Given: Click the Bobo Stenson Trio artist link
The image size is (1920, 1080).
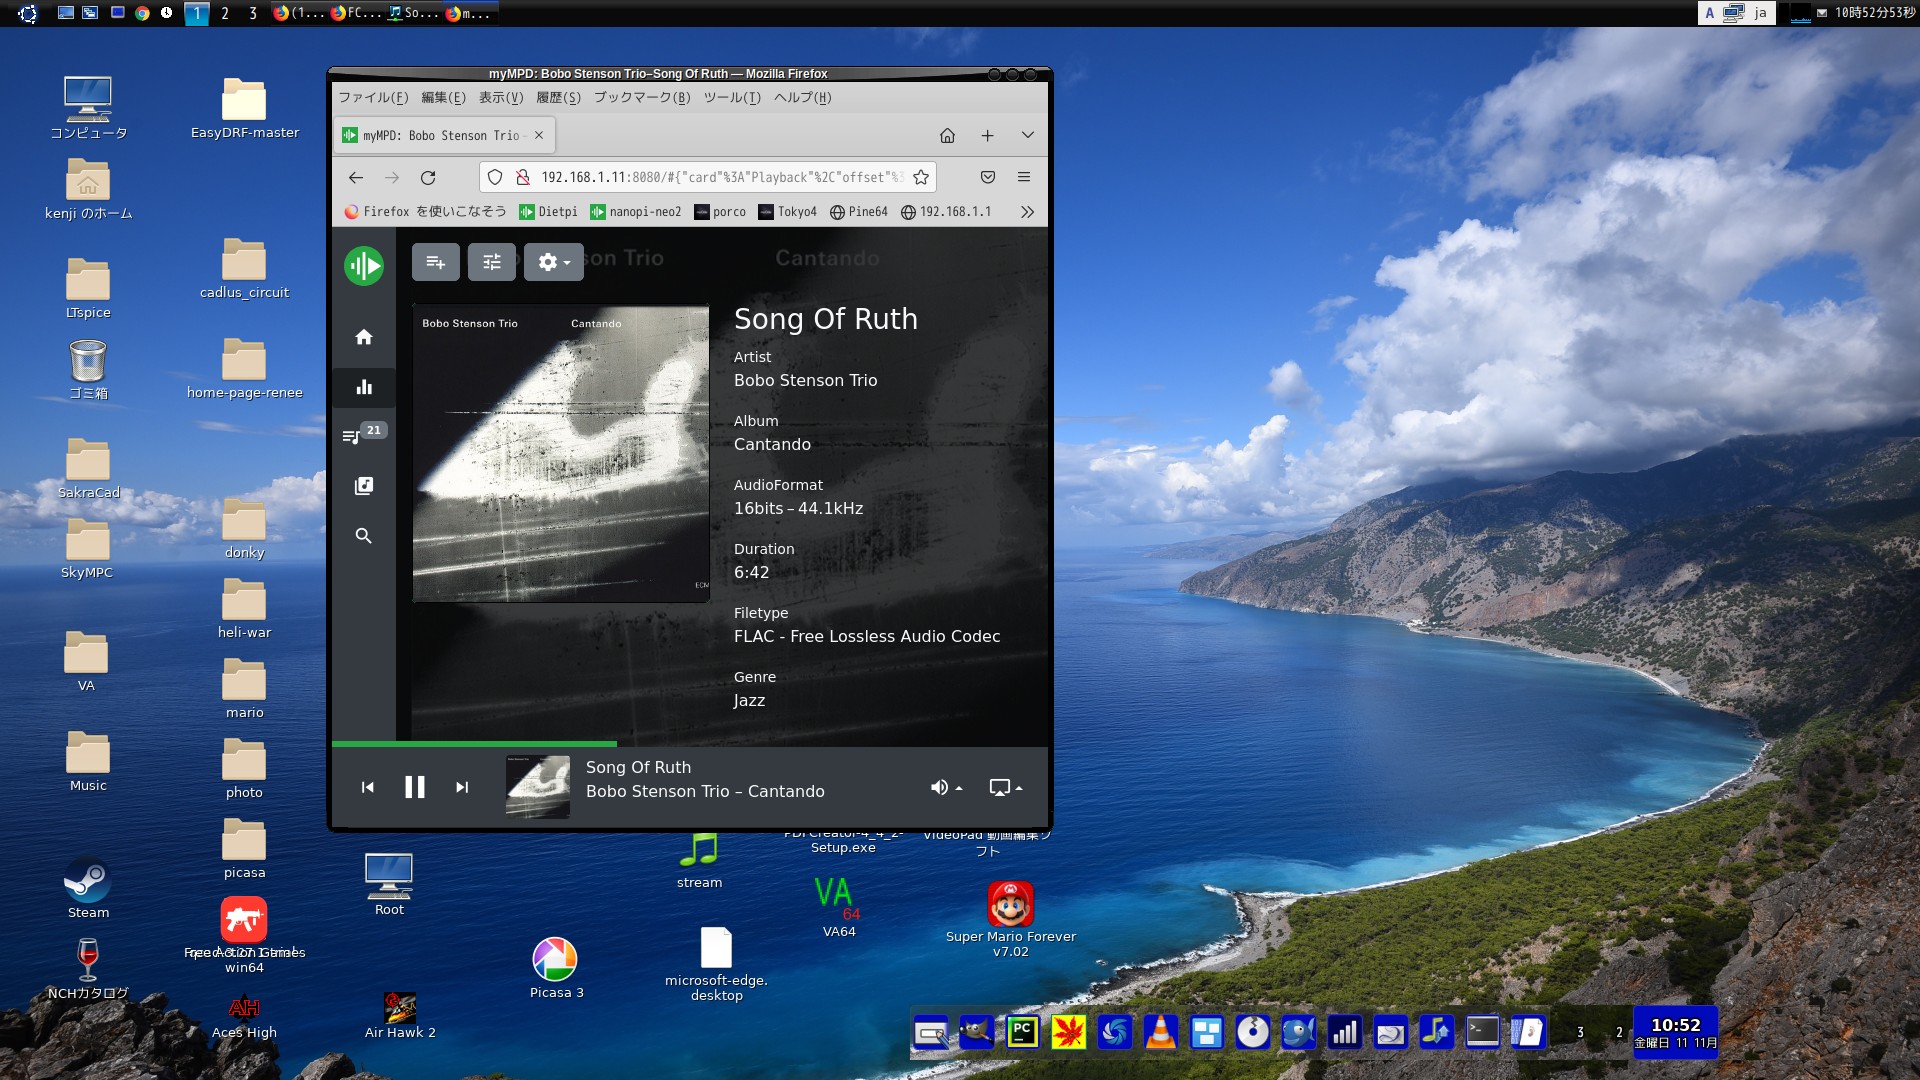Looking at the screenshot, I should (805, 381).
